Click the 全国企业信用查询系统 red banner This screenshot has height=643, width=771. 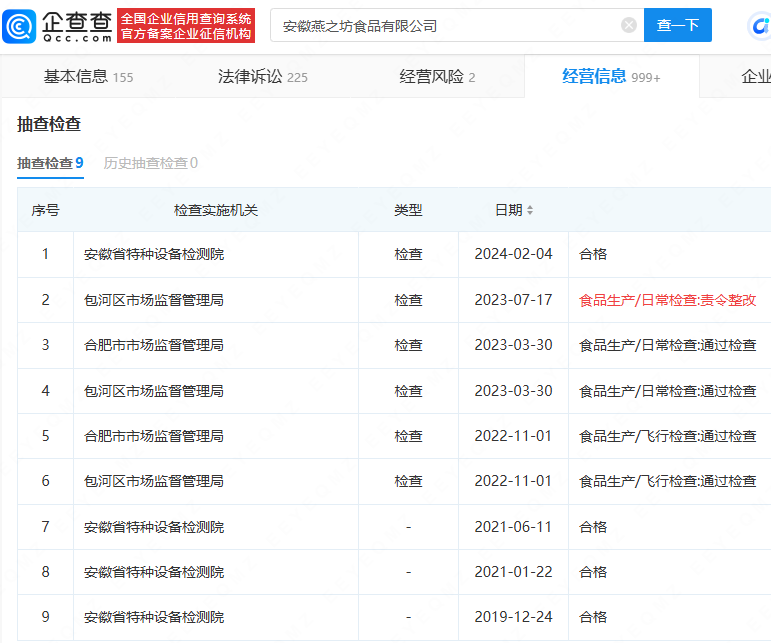coord(186,27)
